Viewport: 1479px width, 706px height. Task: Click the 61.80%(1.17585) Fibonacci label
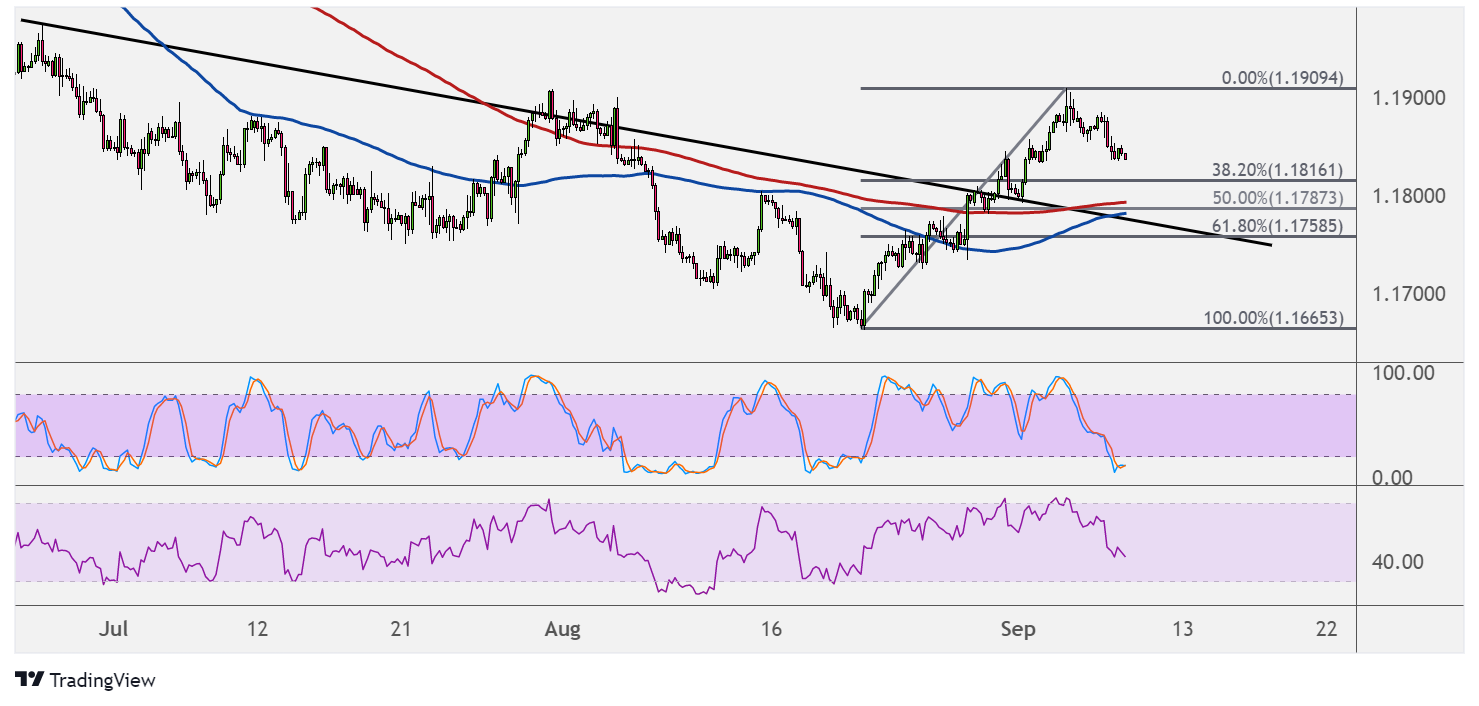(x=1277, y=226)
